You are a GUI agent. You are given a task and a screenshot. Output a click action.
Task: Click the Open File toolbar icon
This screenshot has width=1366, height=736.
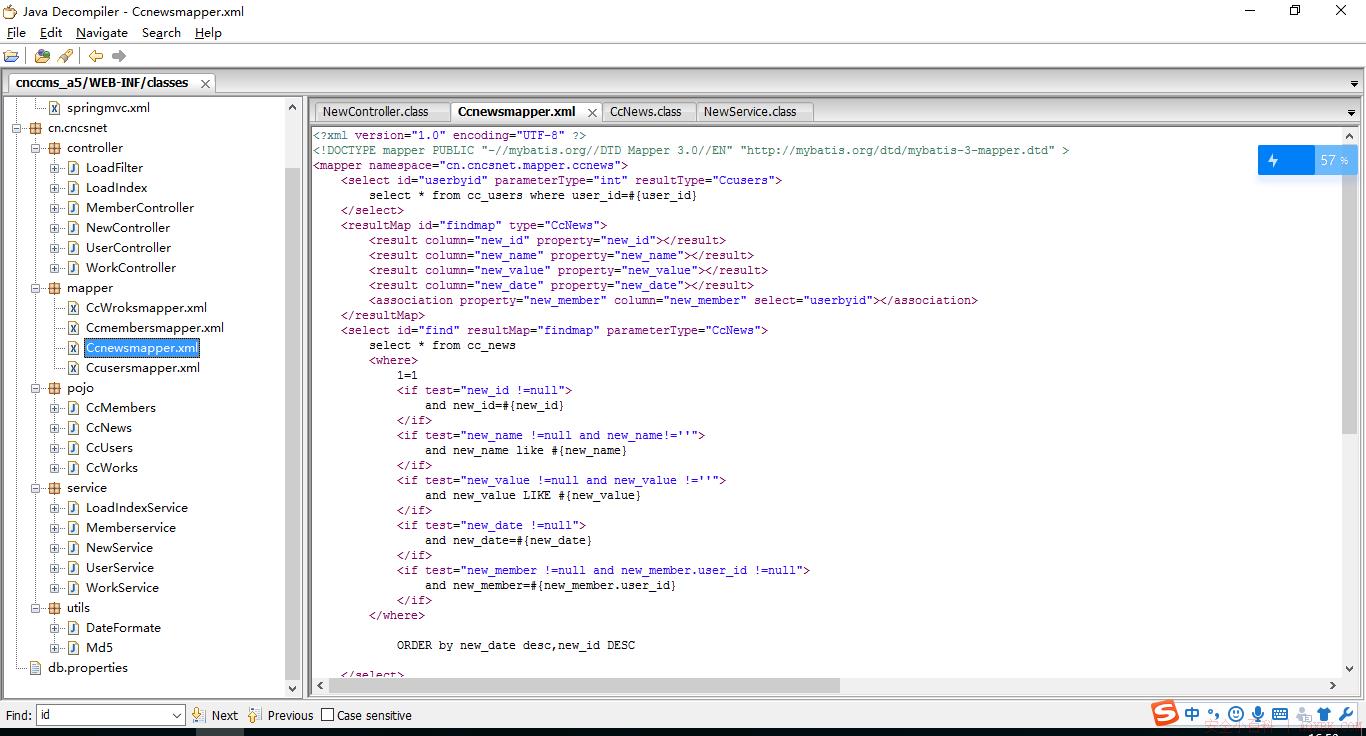click(11, 56)
